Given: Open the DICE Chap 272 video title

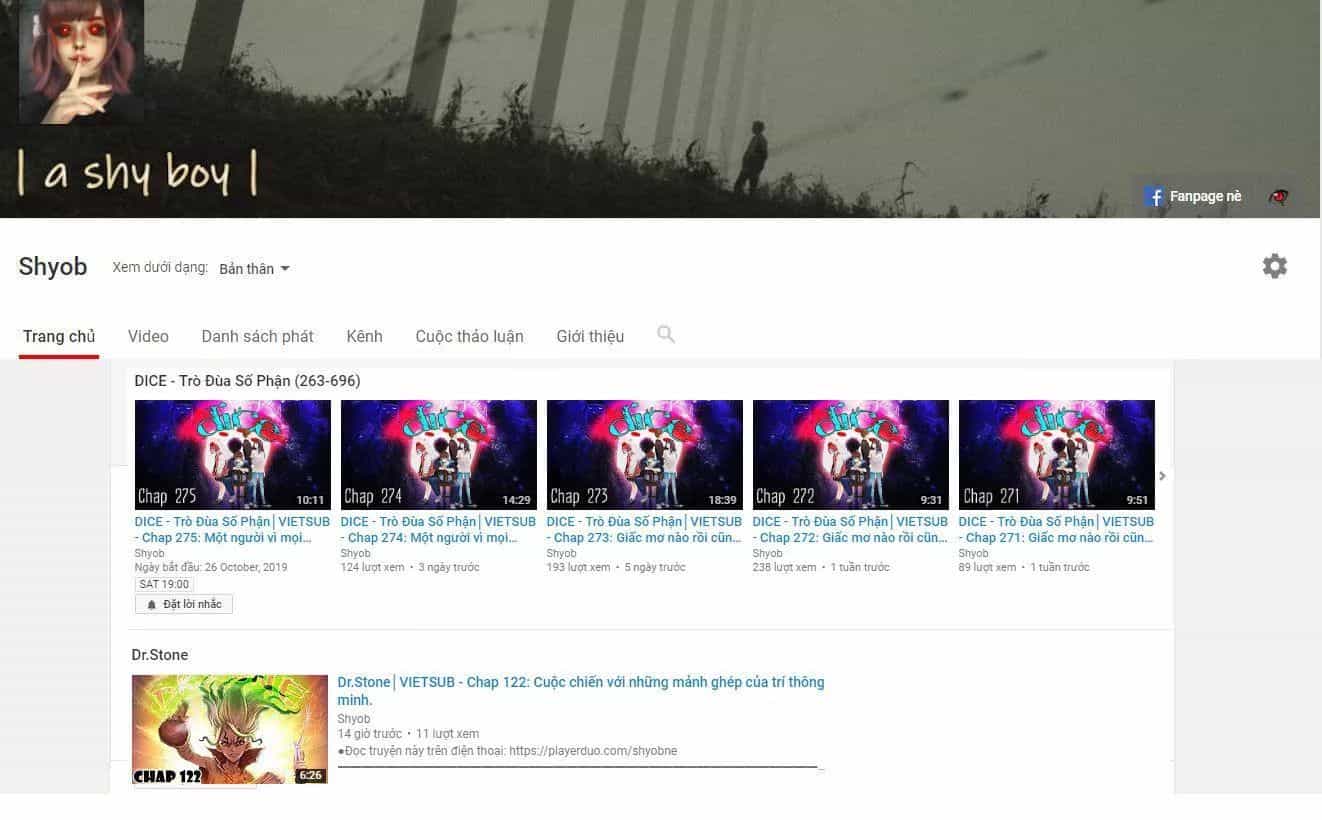Looking at the screenshot, I should pos(850,529).
